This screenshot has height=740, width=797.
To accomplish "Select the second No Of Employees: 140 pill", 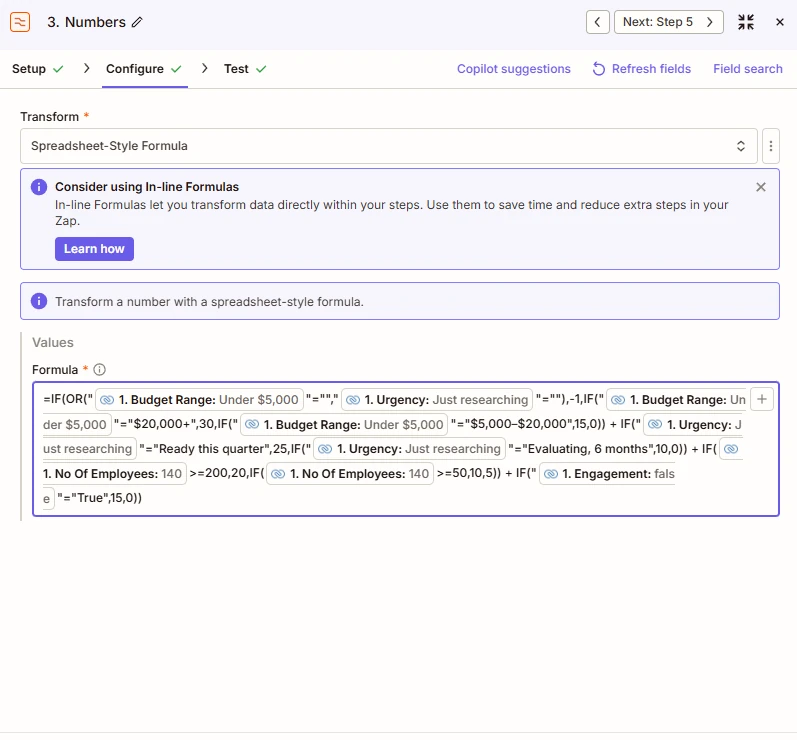I will click(350, 474).
